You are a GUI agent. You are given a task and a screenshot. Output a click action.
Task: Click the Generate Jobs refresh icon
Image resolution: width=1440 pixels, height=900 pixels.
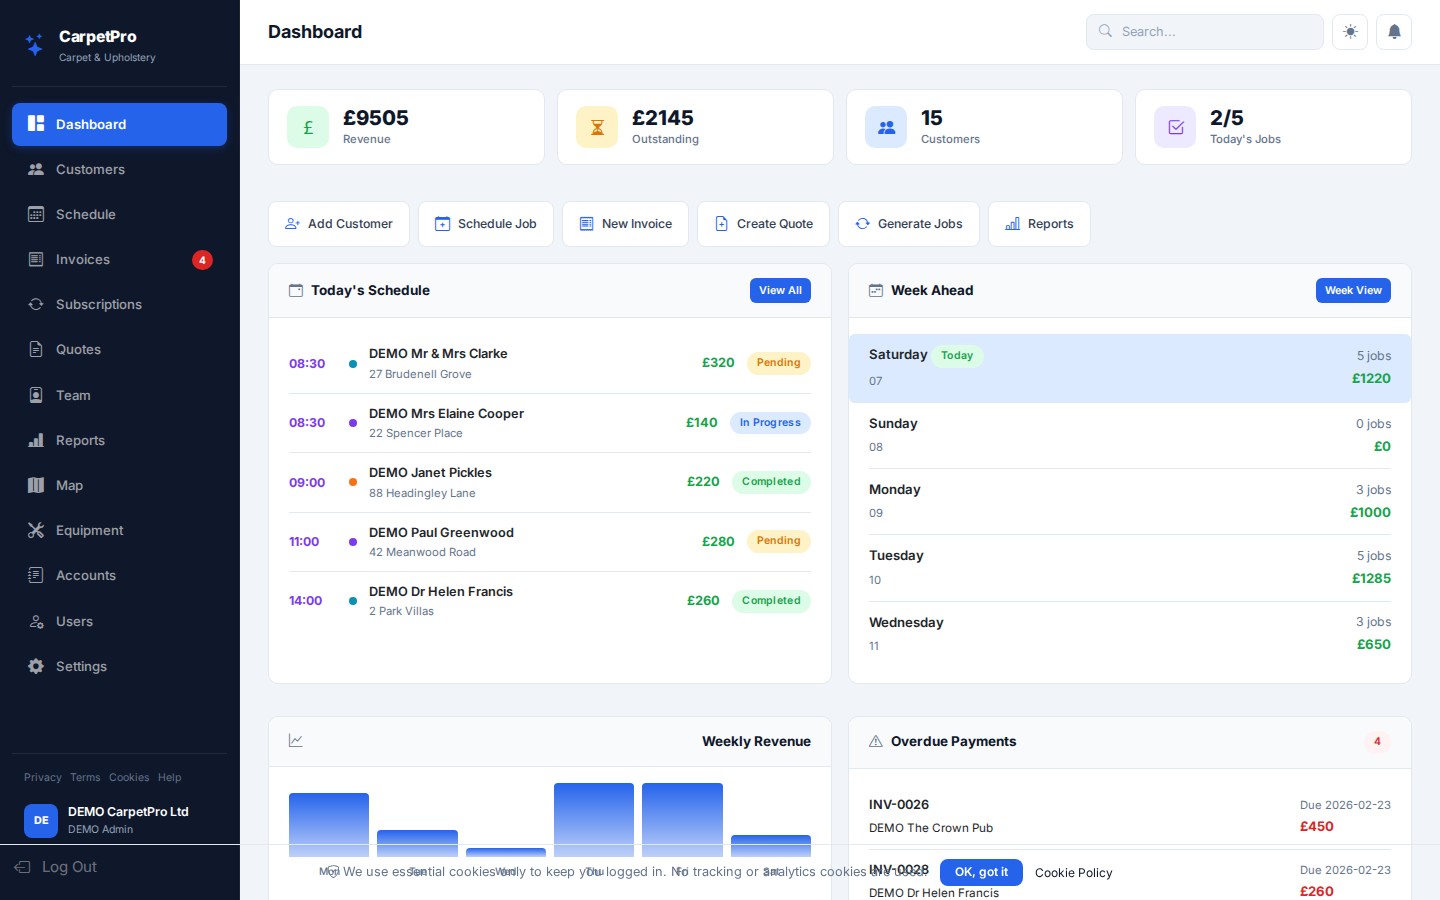(x=862, y=224)
